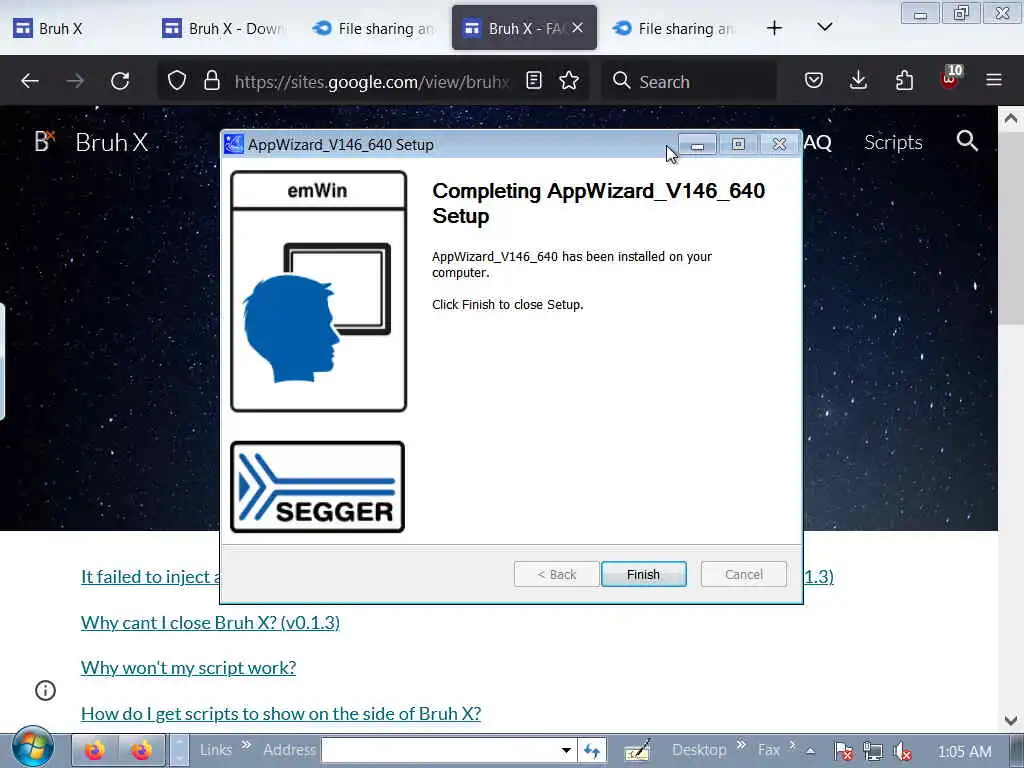Reload the current page

[x=120, y=81]
